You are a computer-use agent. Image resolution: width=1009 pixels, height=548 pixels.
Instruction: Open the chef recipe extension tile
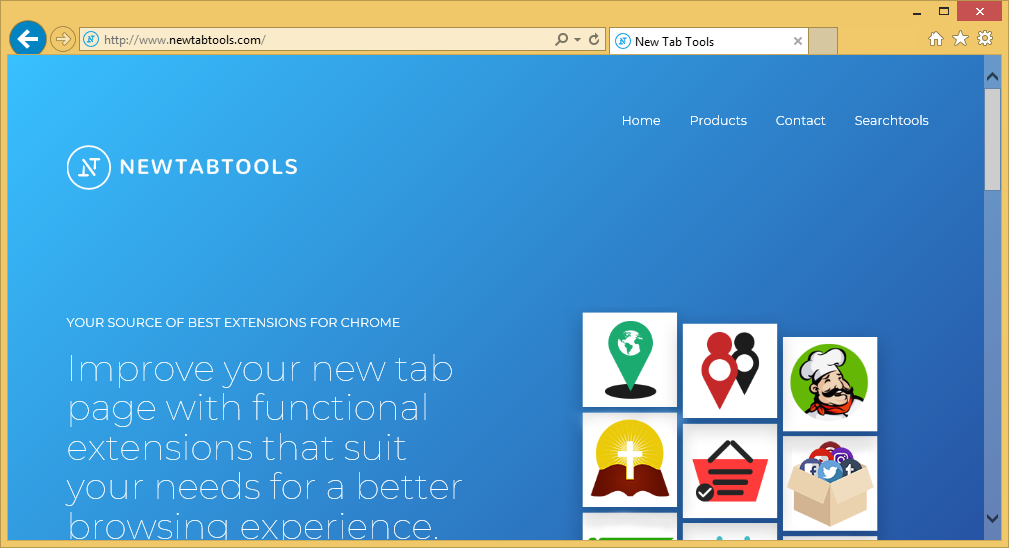tap(830, 384)
